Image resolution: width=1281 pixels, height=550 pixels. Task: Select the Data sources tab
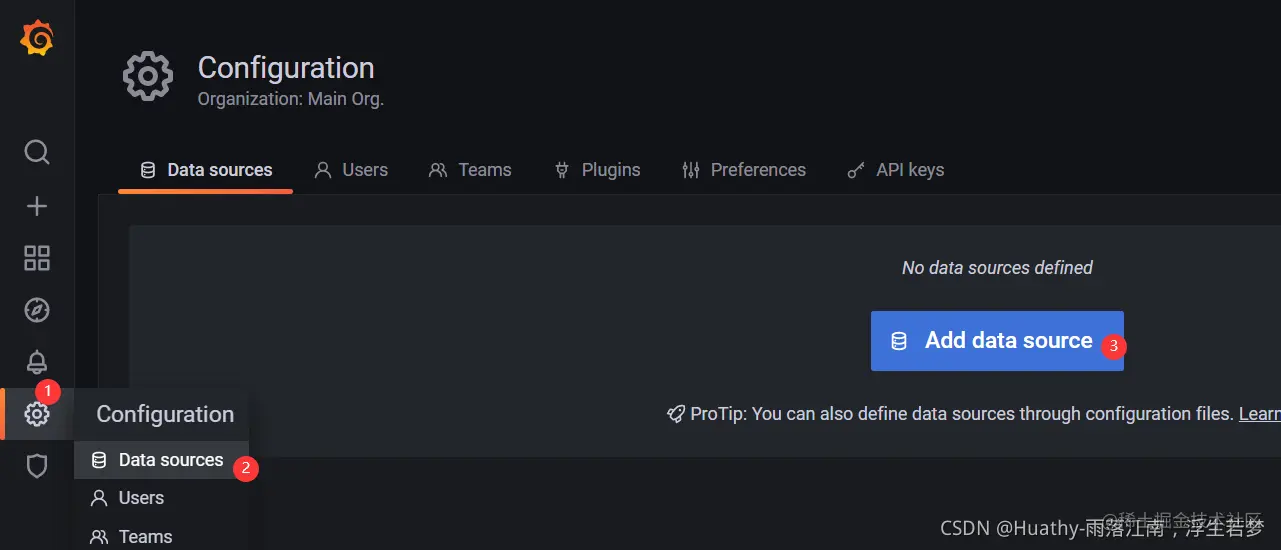206,170
